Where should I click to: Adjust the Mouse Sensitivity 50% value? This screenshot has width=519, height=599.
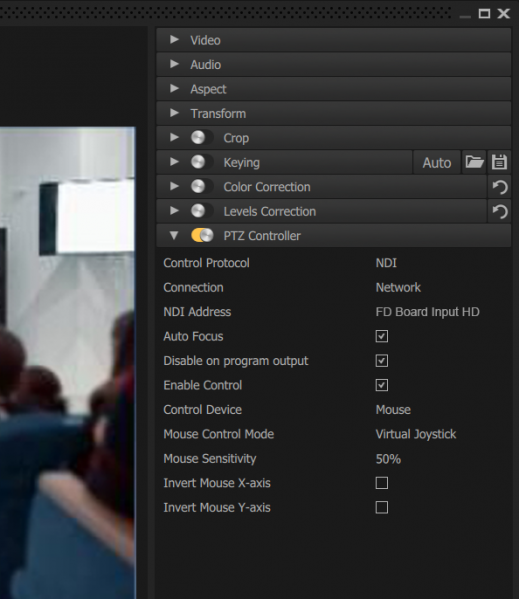tap(388, 459)
